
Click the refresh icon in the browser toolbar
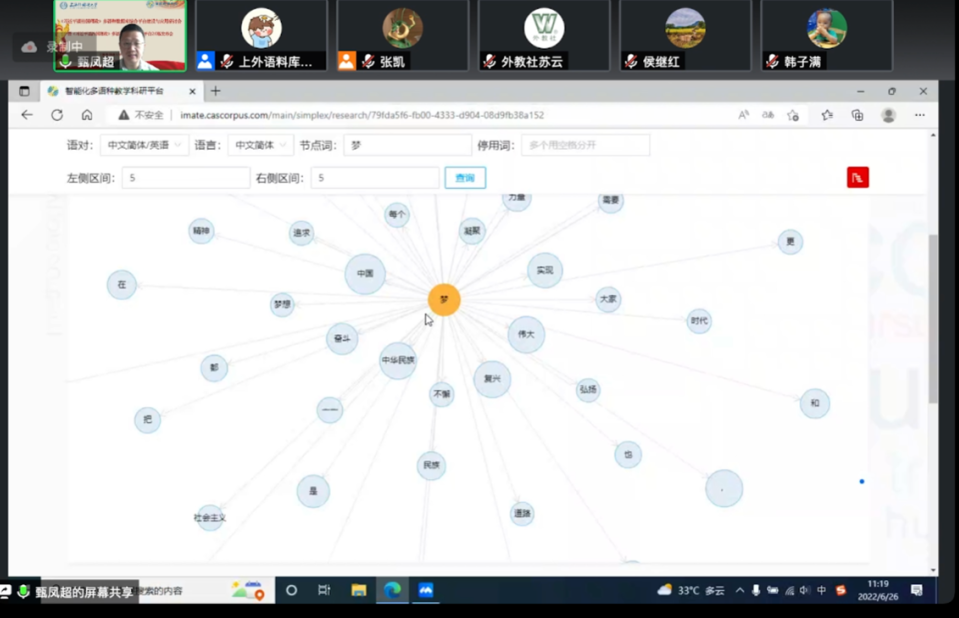tap(57, 115)
